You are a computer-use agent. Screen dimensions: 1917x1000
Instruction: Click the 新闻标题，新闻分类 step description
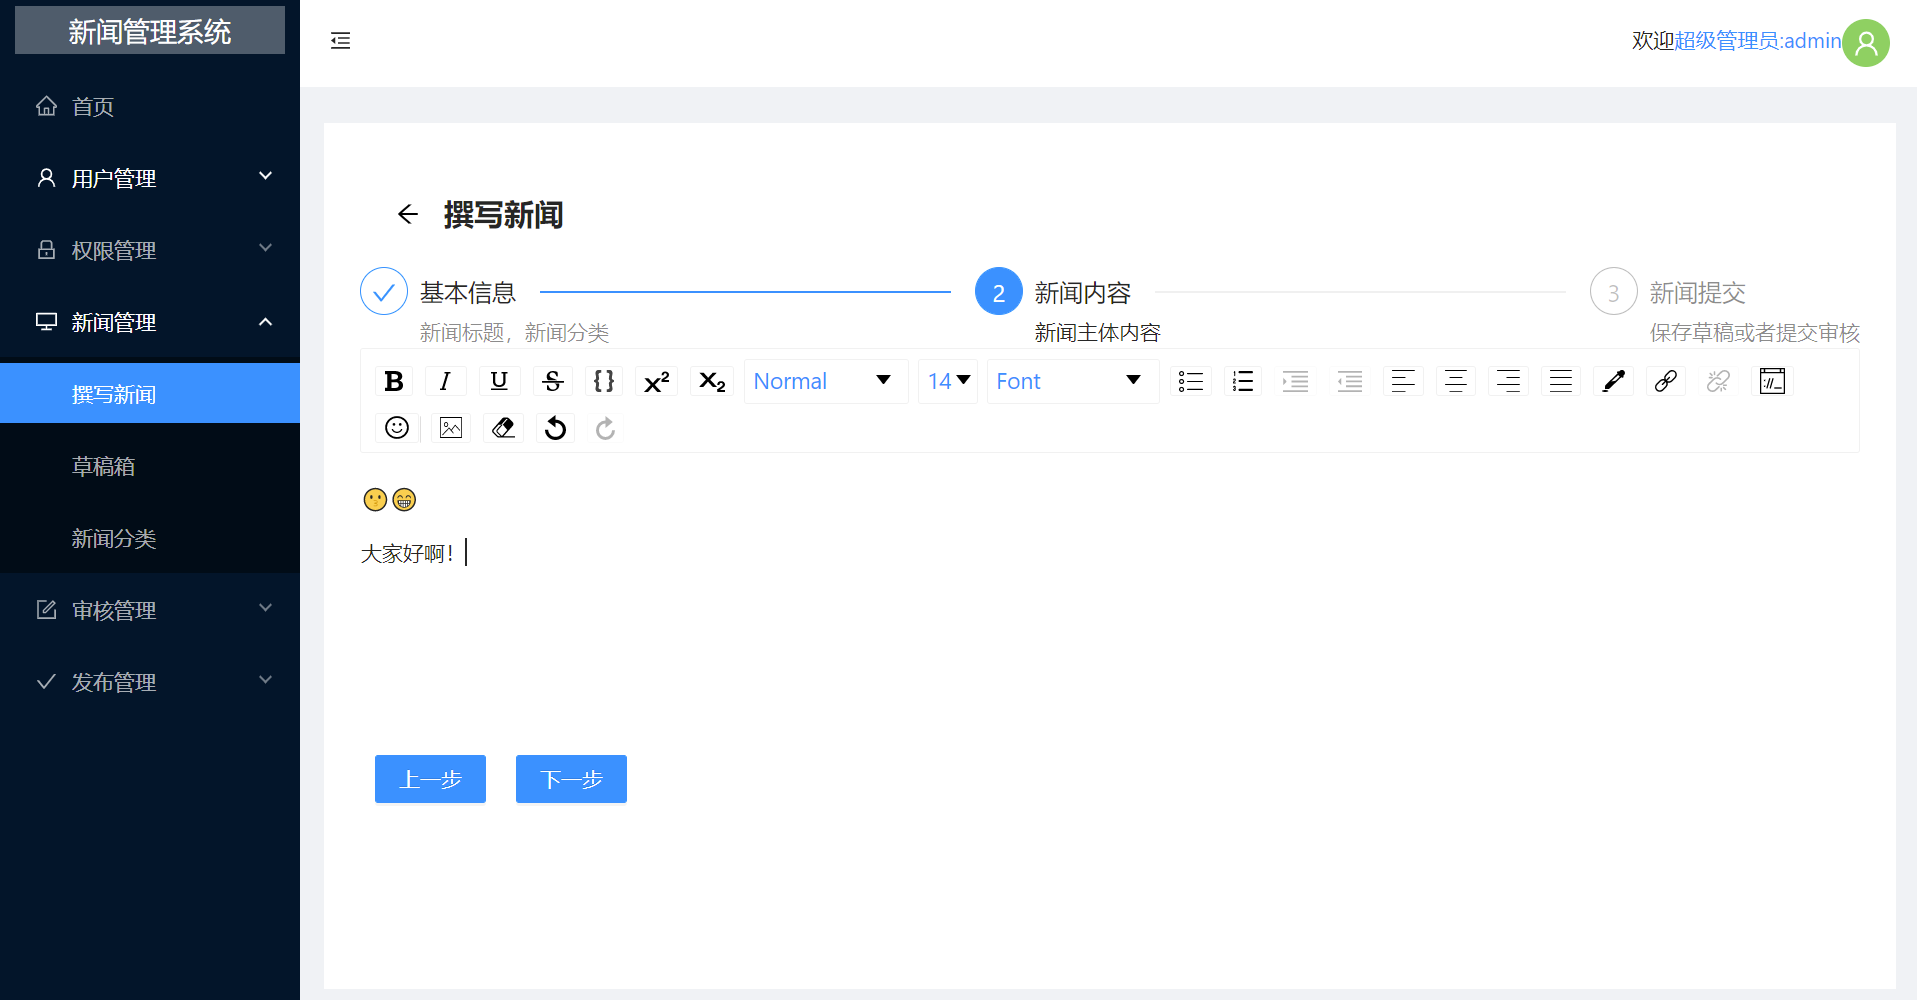(x=514, y=333)
